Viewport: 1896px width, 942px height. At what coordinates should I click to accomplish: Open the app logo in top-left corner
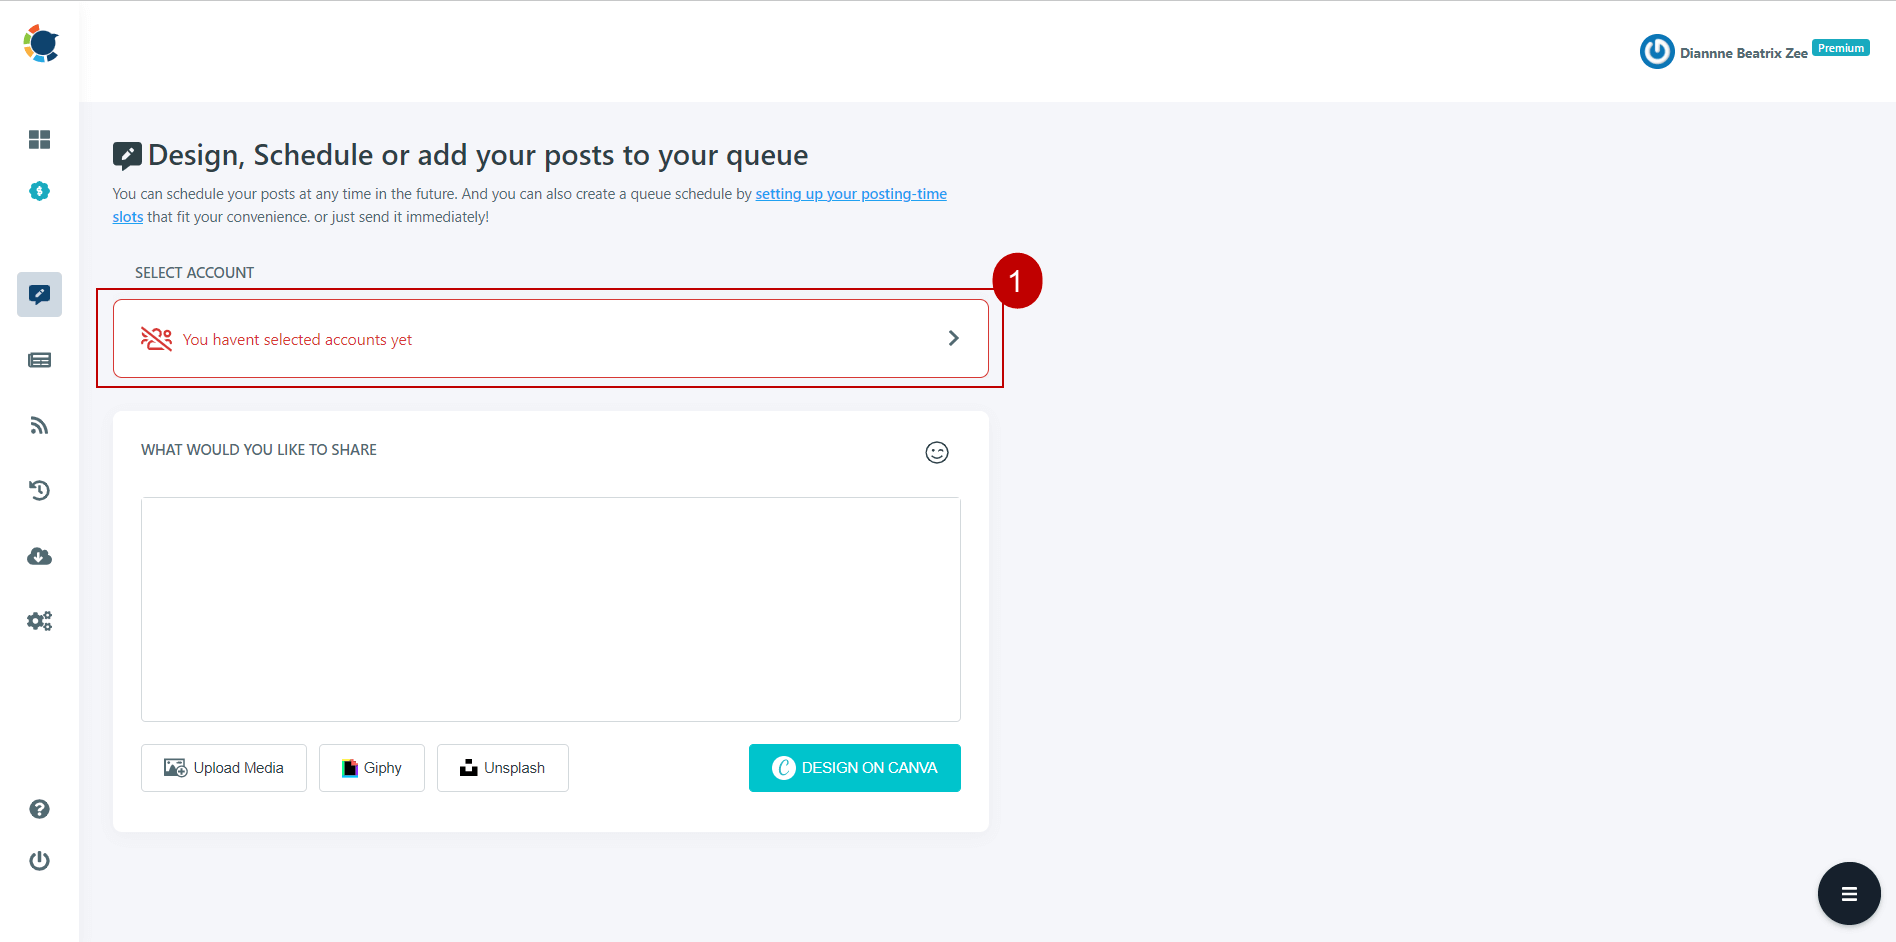point(39,43)
